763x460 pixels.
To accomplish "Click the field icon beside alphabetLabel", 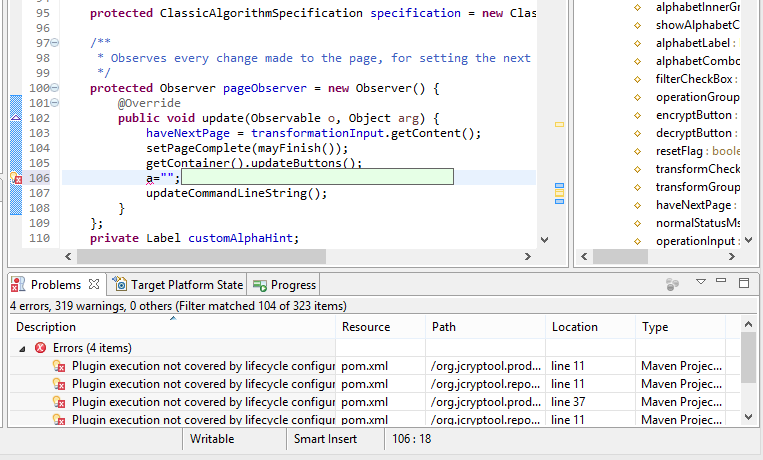I will pos(637,43).
